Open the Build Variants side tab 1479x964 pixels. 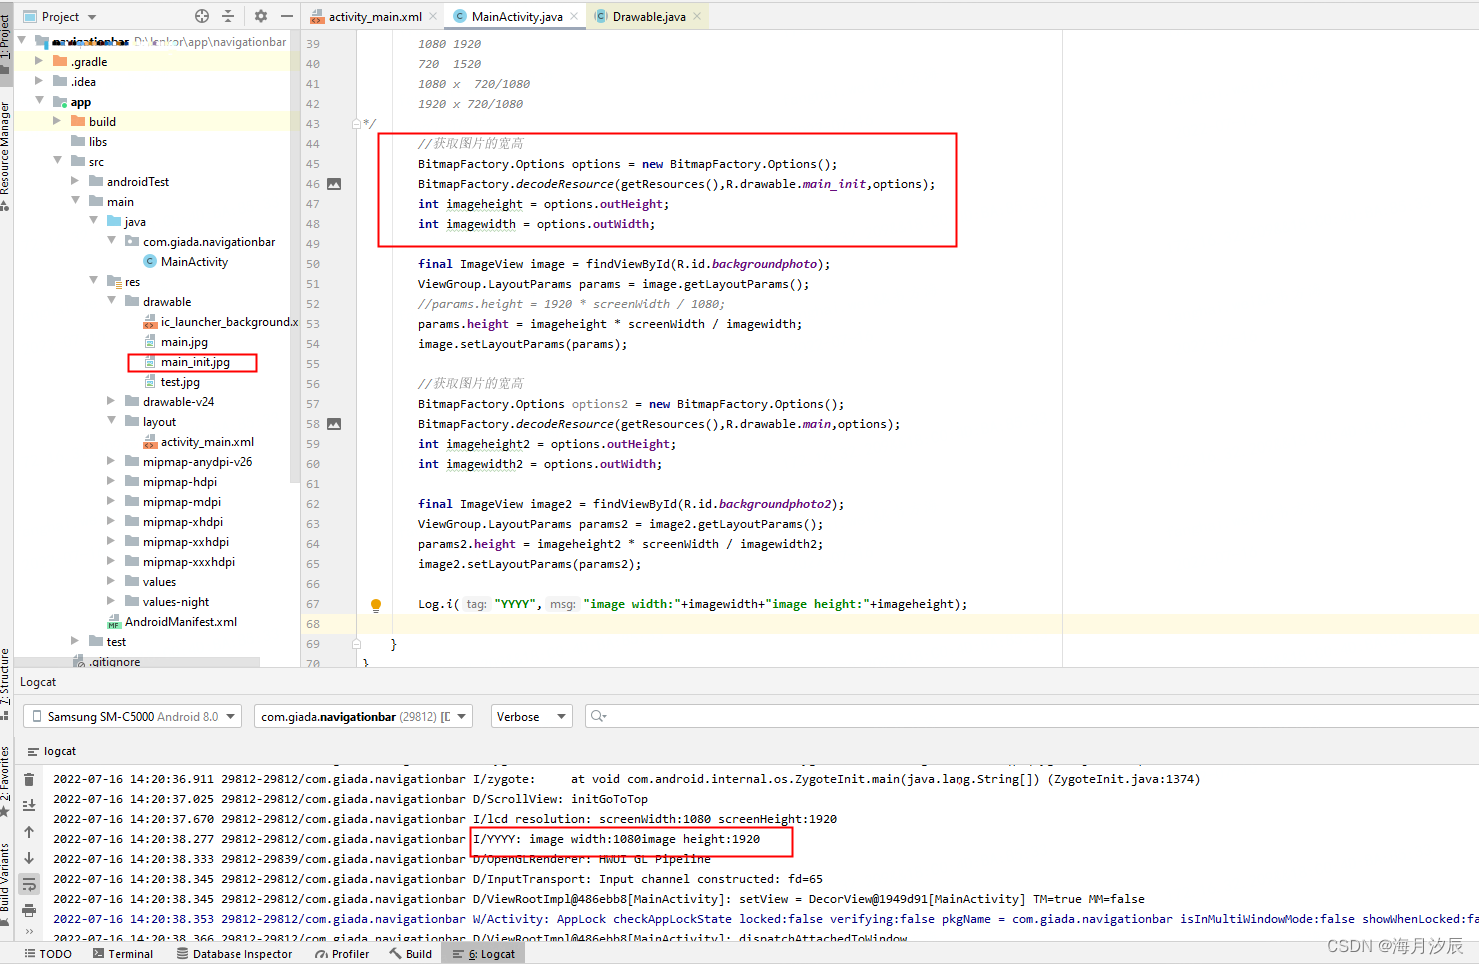[6, 885]
